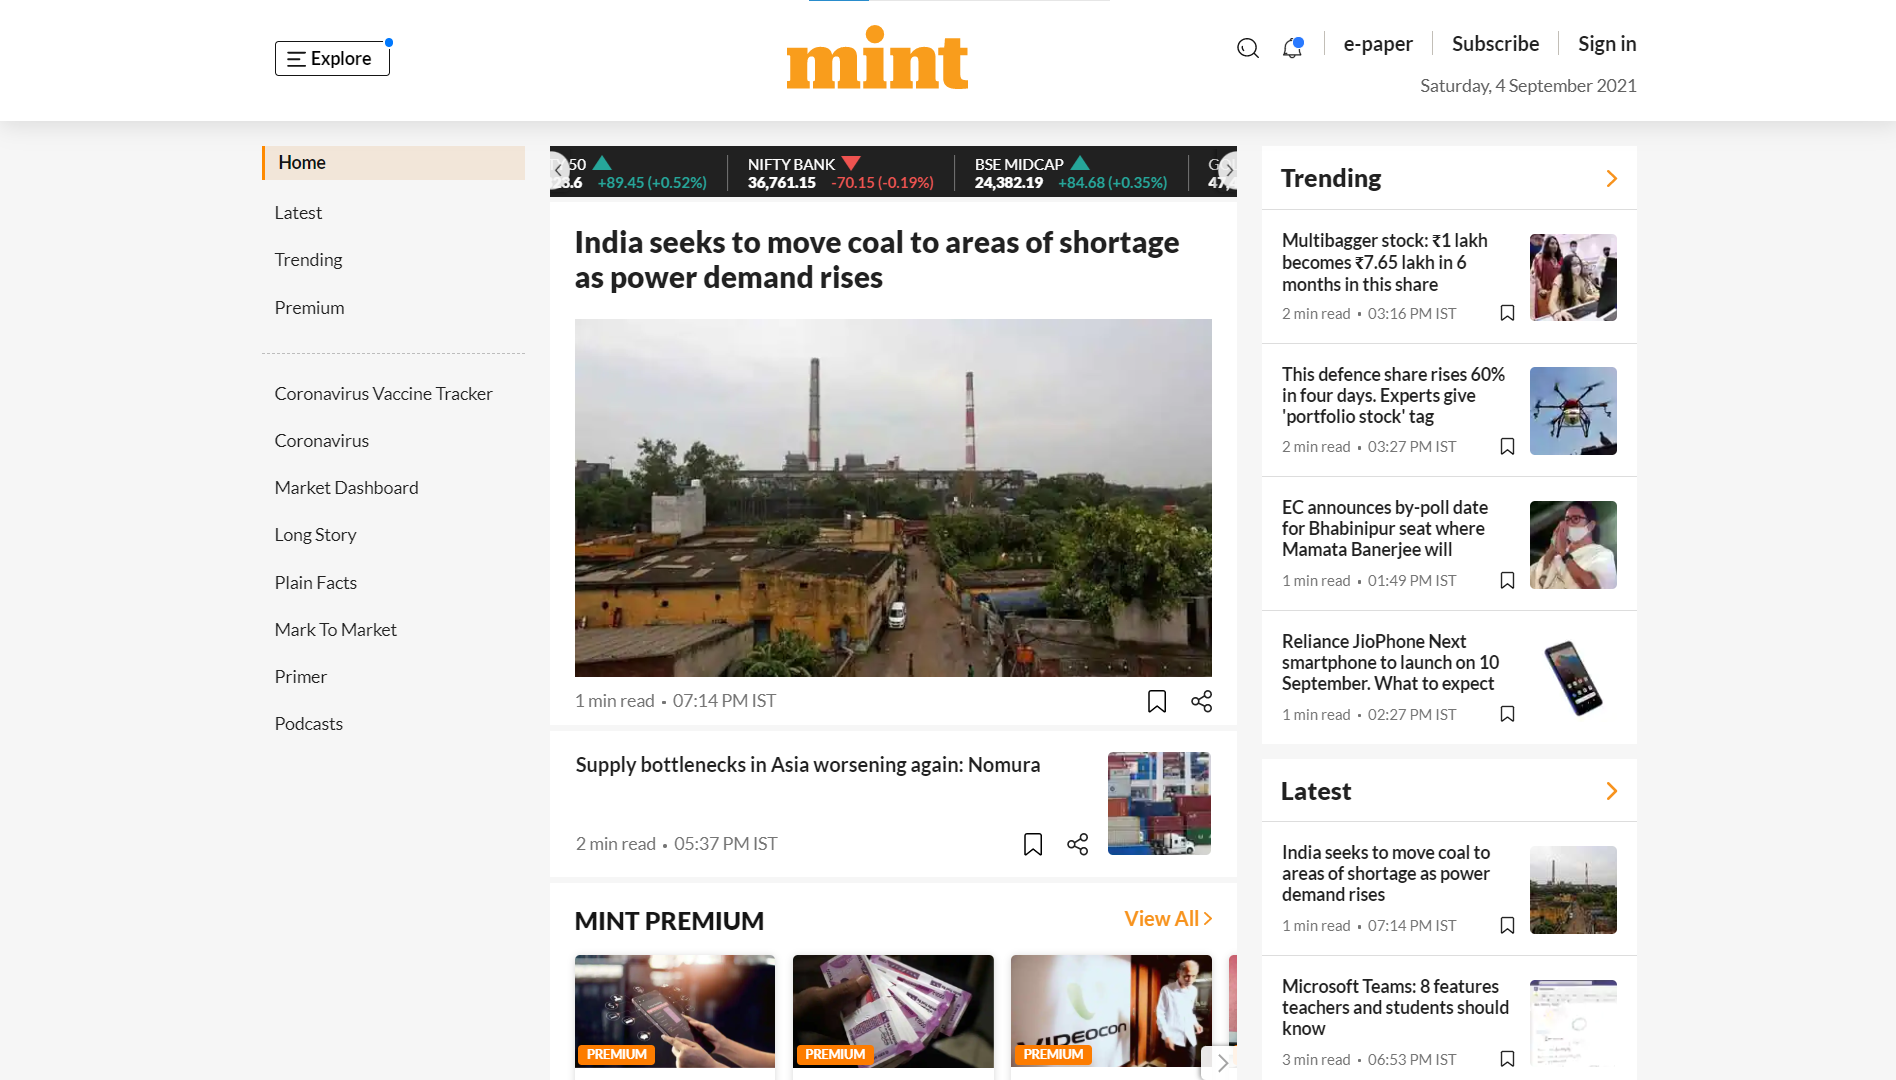Click the Subscribe link

1495,44
